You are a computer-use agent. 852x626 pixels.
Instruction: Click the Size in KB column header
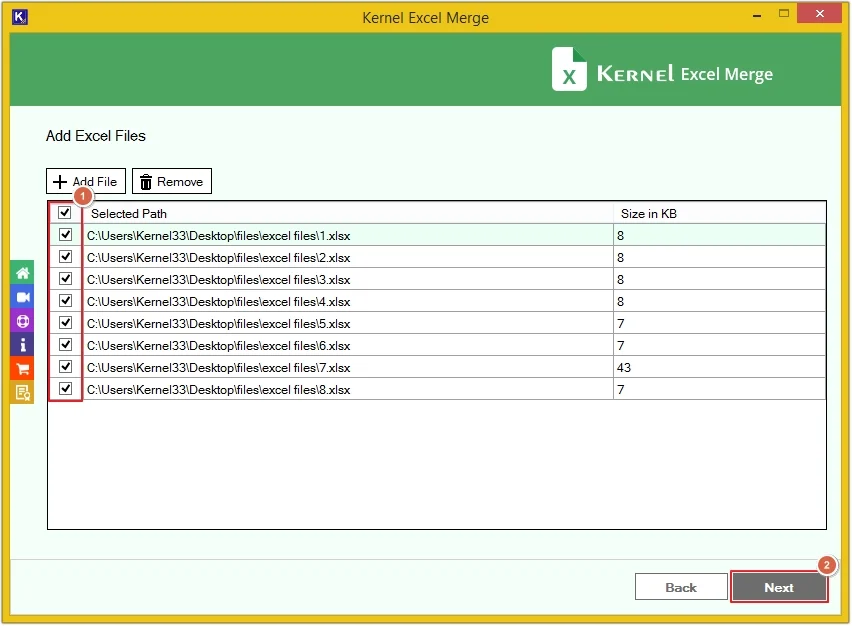pos(719,214)
